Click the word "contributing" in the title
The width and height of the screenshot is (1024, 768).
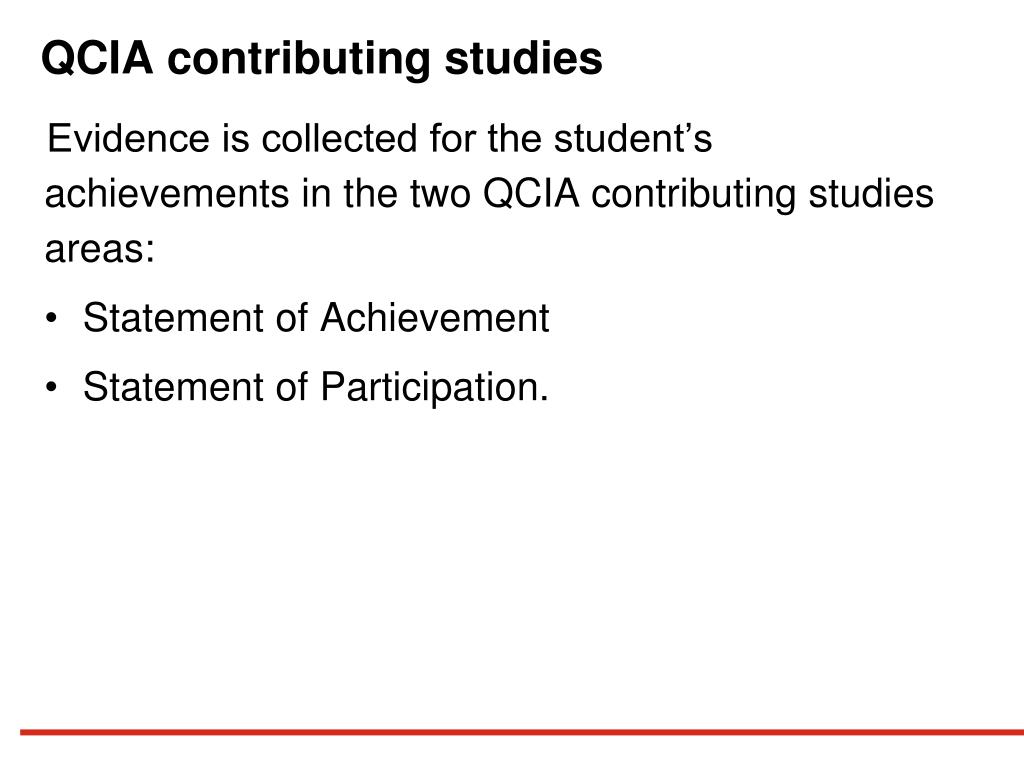coord(298,59)
